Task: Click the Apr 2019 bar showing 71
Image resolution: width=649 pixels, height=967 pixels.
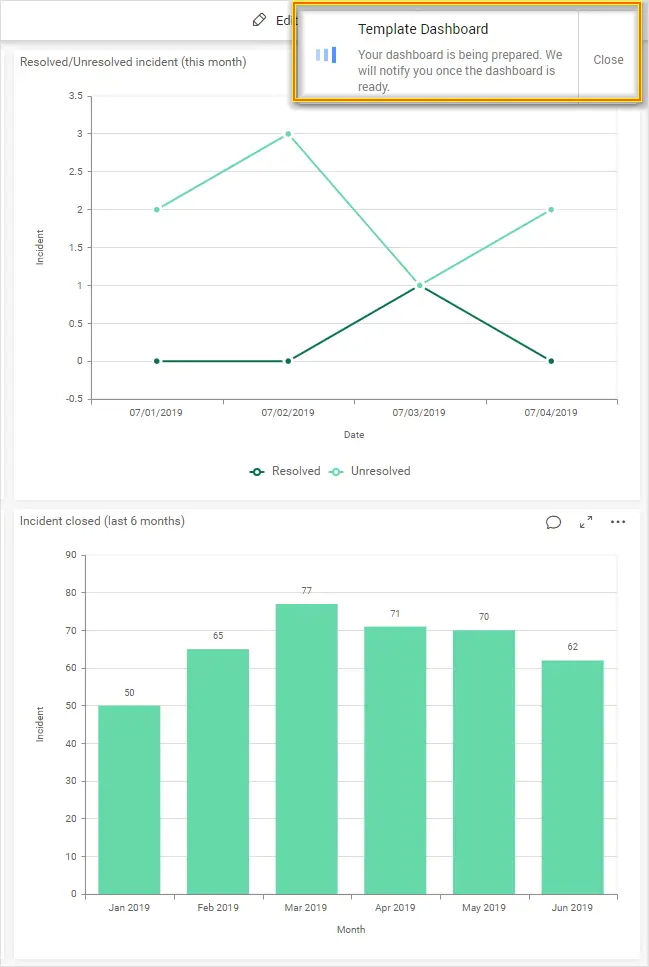Action: [x=395, y=759]
